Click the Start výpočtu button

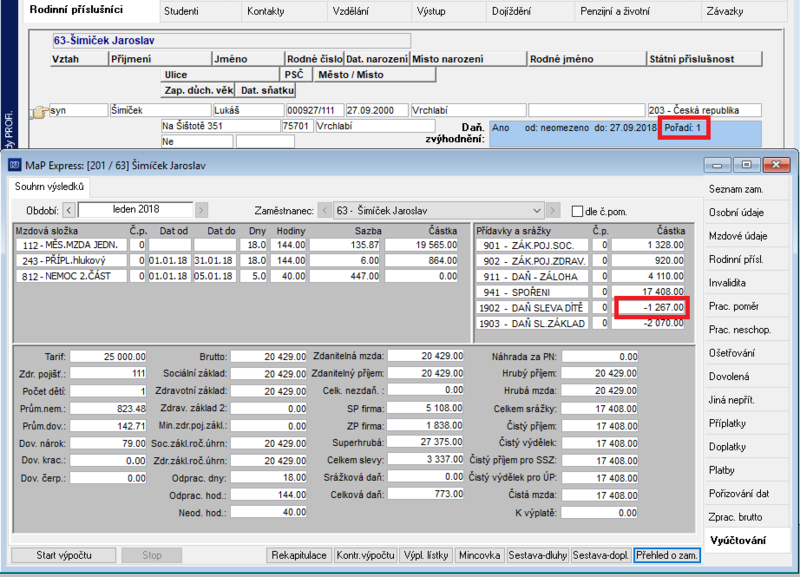(64, 555)
